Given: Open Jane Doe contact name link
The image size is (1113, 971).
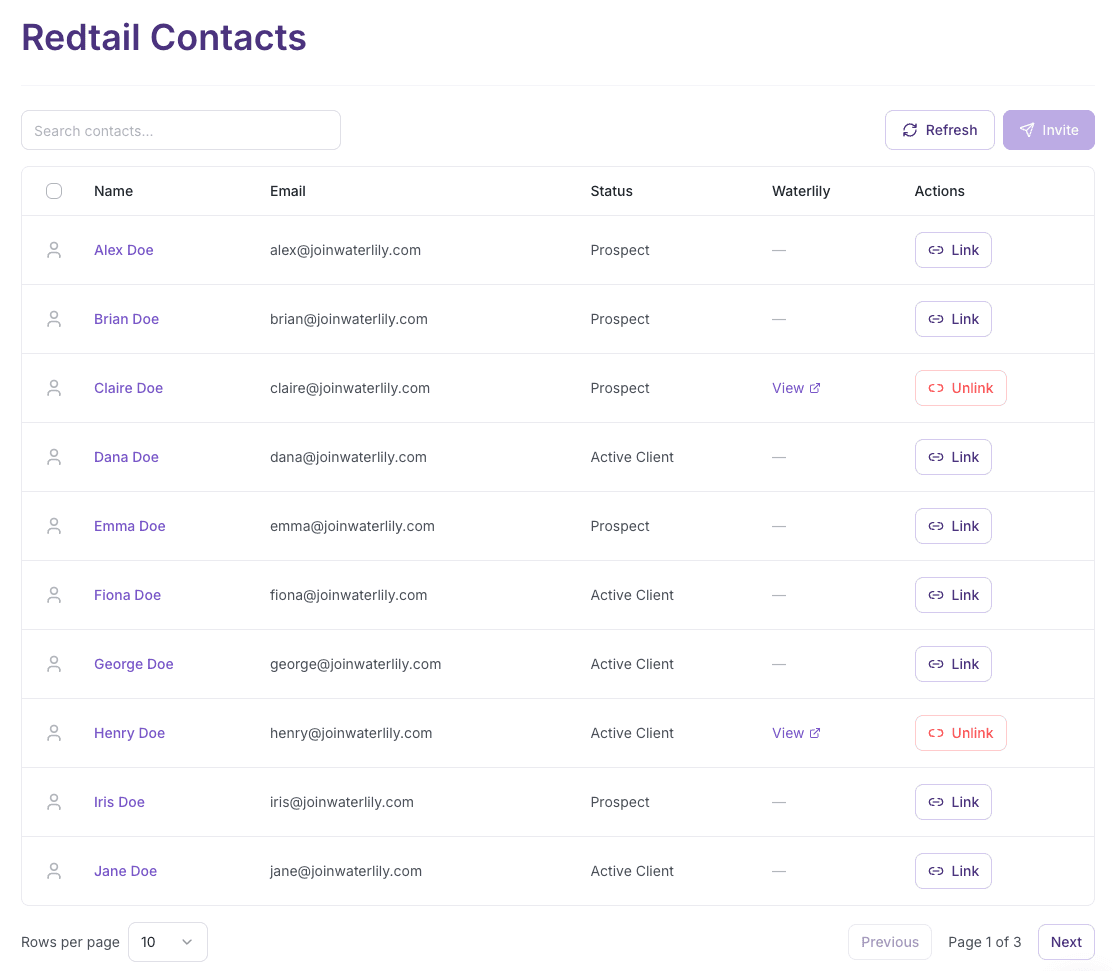Looking at the screenshot, I should (125, 871).
